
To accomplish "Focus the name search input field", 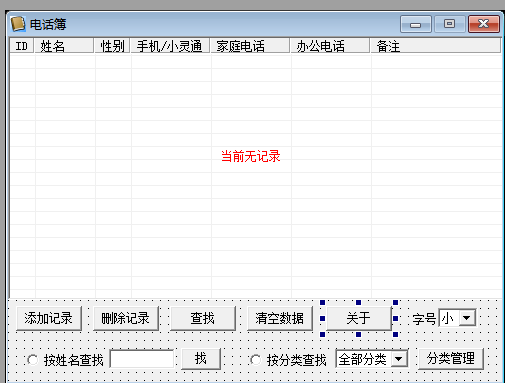I will (142, 359).
